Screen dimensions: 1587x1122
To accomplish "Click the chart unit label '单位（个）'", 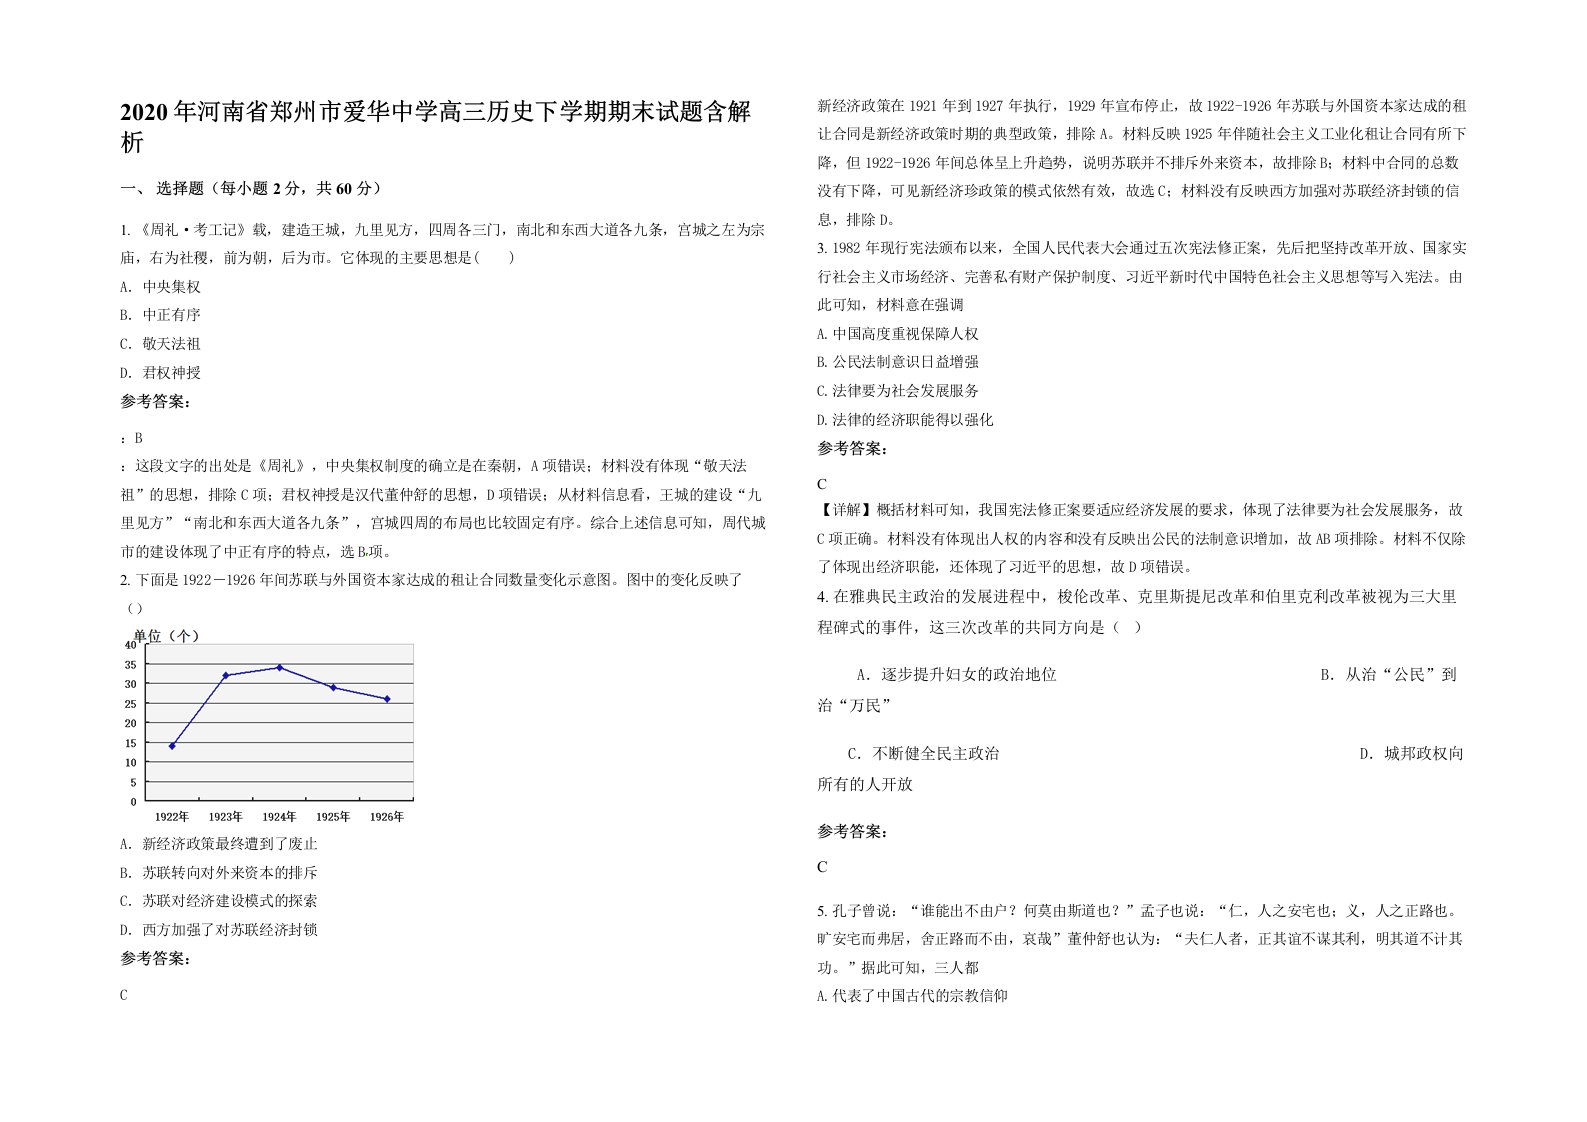I will [166, 635].
